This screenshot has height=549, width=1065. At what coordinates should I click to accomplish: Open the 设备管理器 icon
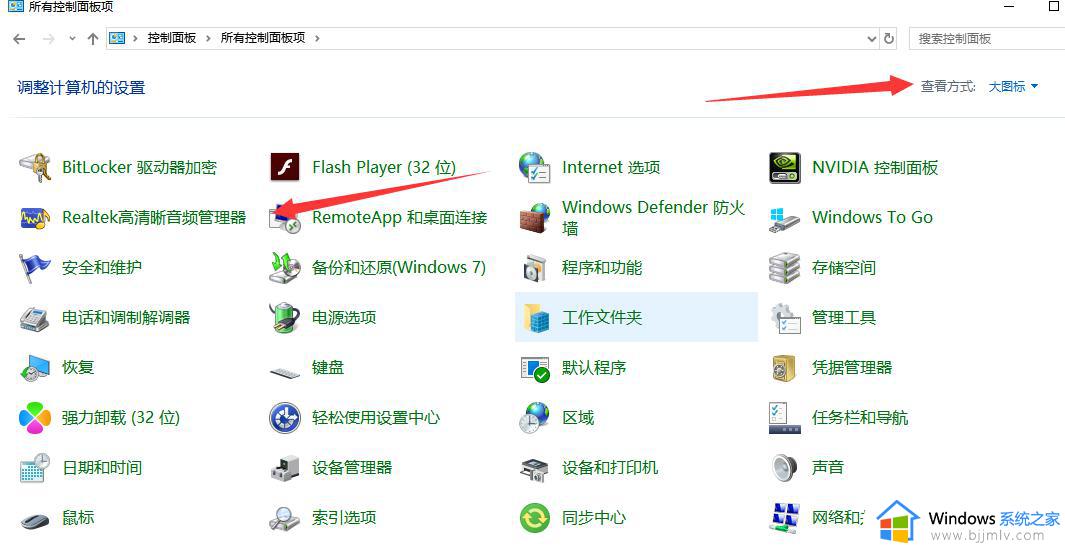(285, 468)
